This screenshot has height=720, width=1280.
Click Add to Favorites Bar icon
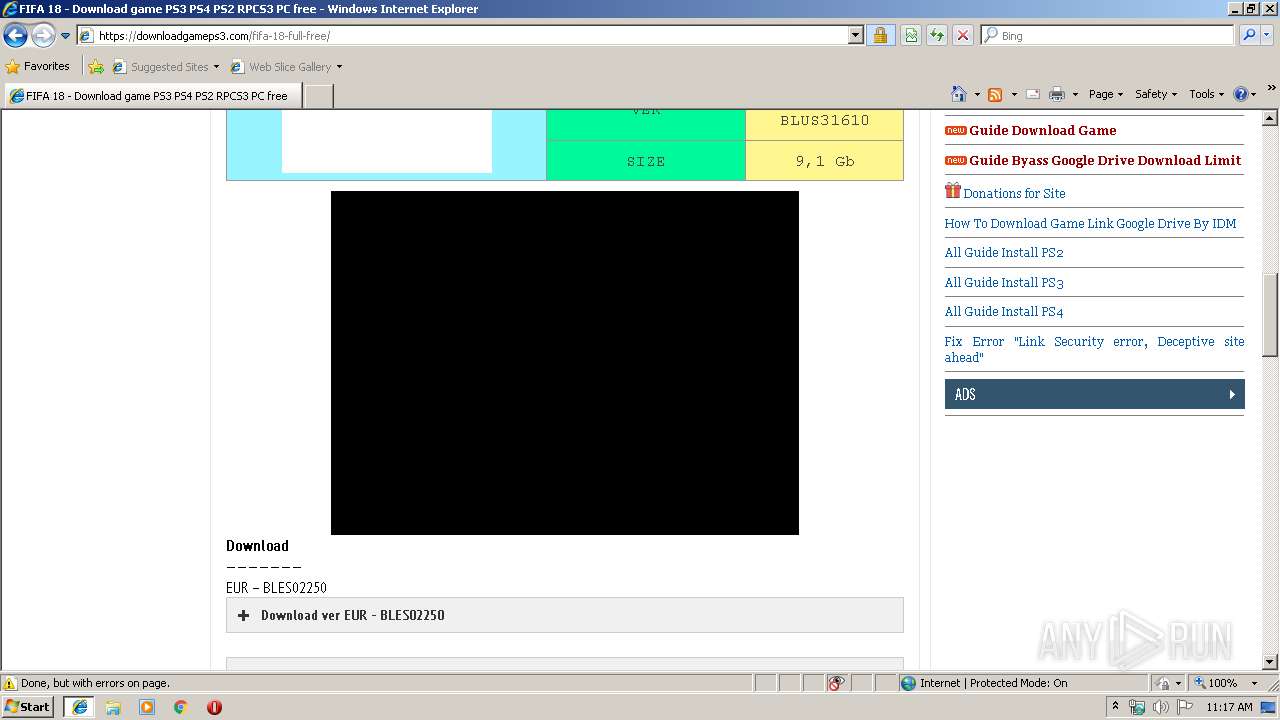click(96, 67)
